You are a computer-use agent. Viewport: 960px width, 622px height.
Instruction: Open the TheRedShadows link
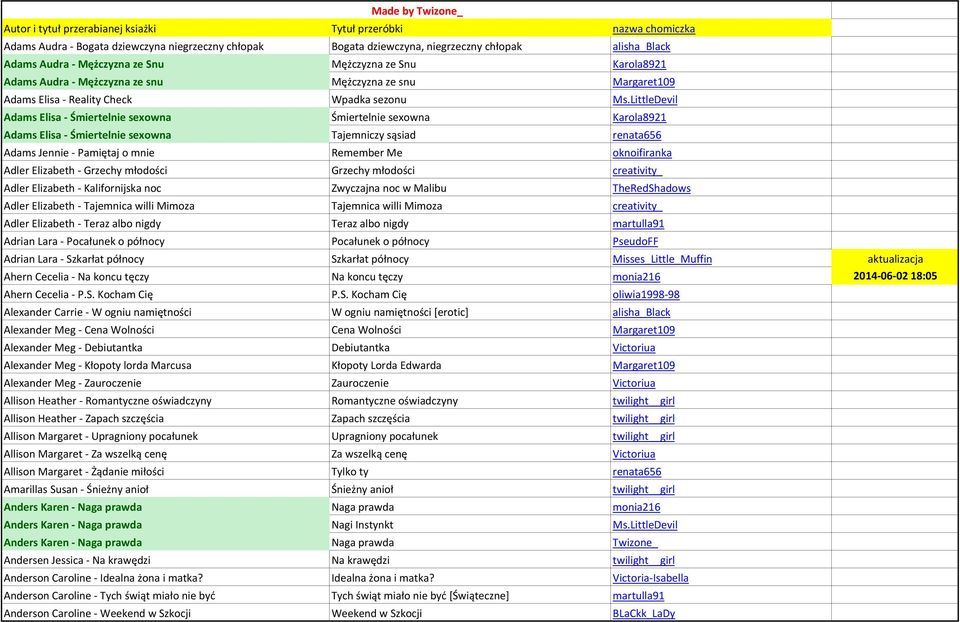[x=651, y=189]
